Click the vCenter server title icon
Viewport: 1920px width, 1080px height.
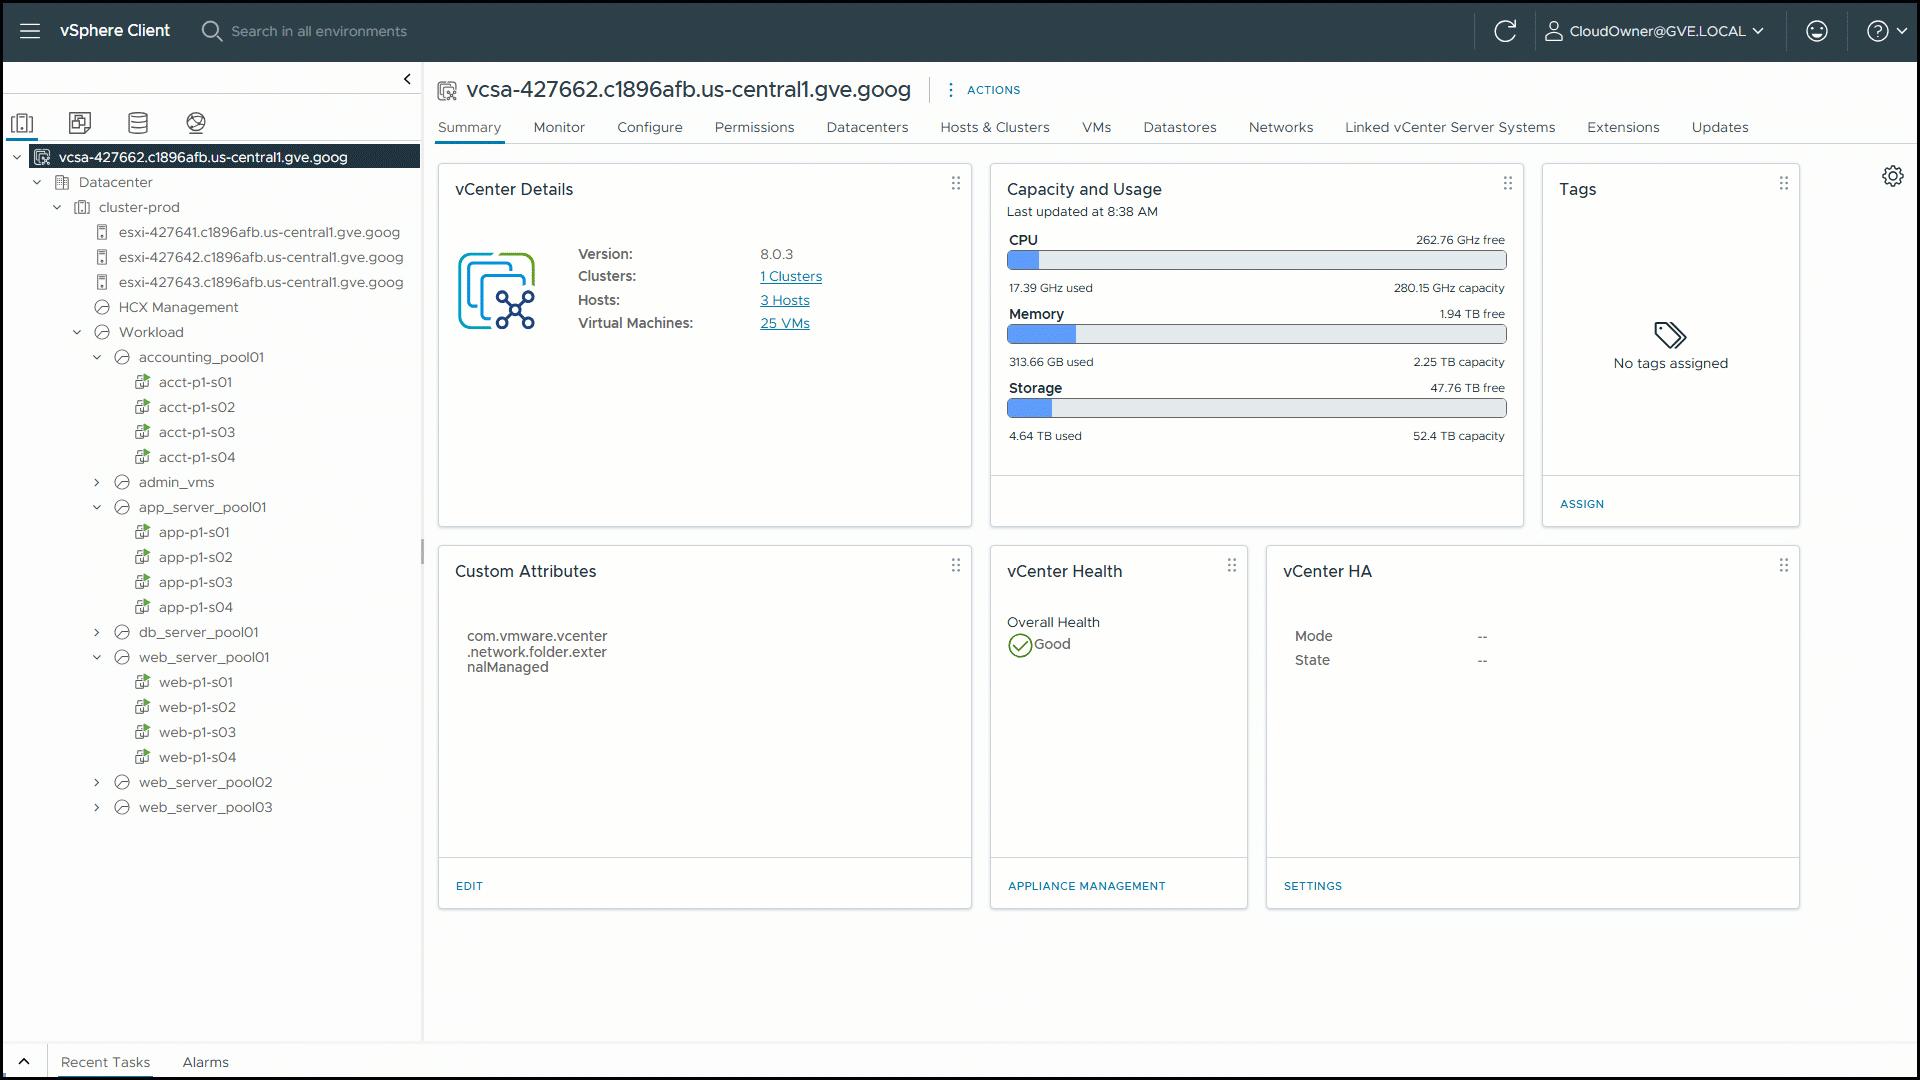(447, 91)
